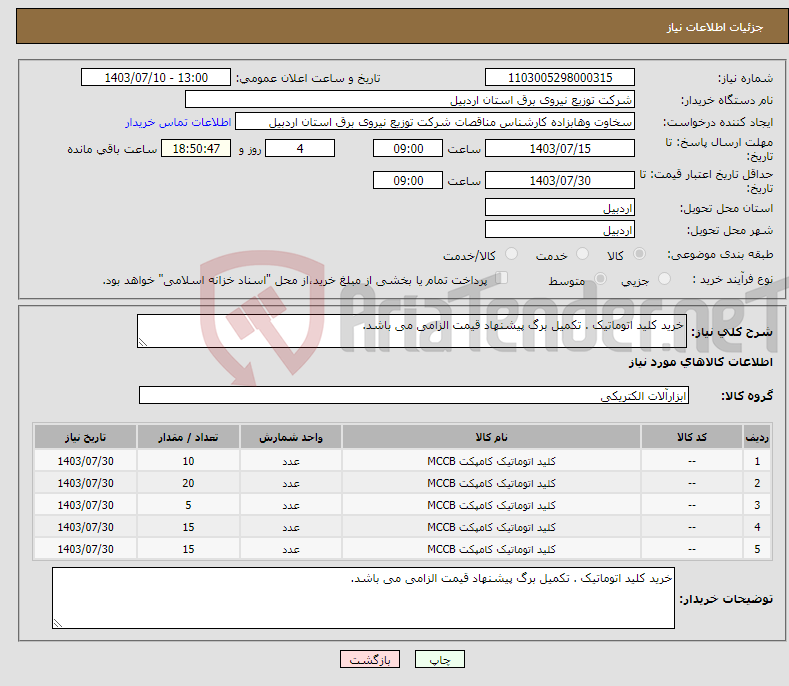Click the شرح کلی نیاز text area
Viewport: 789px width, 686px height.
coord(412,331)
